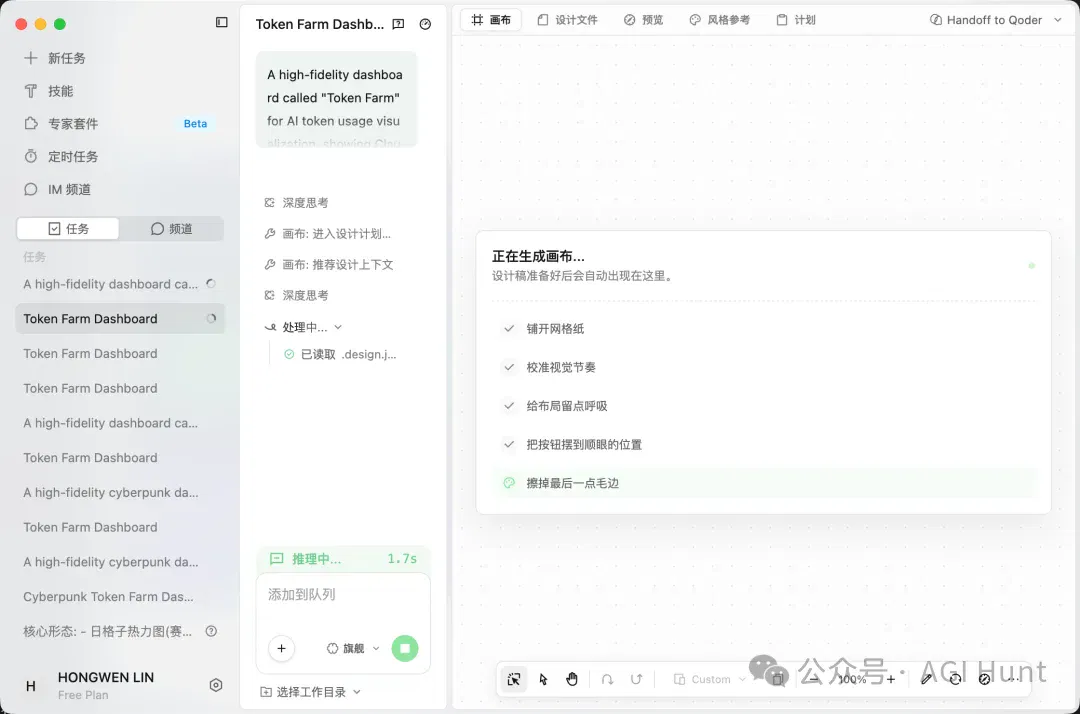Click the 推理中... status bar
Screen dimensions: 1080x714
point(343,559)
